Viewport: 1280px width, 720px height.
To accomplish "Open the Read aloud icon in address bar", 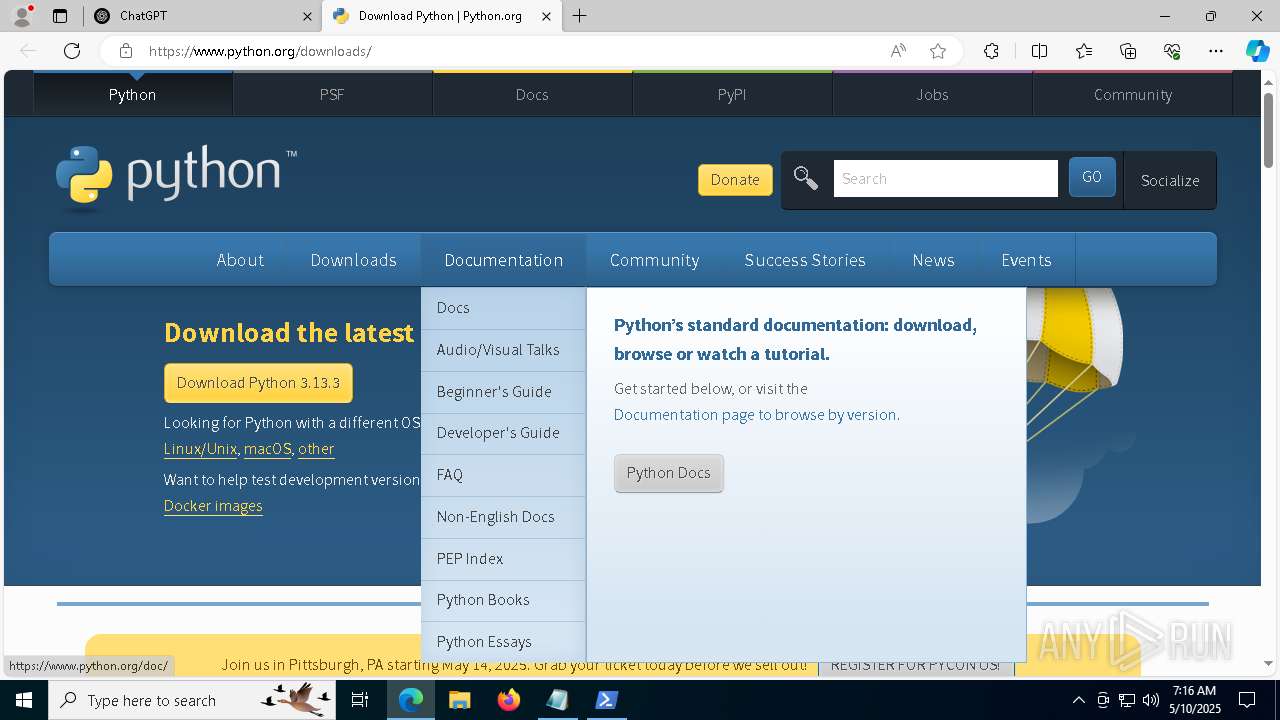I will (x=898, y=51).
